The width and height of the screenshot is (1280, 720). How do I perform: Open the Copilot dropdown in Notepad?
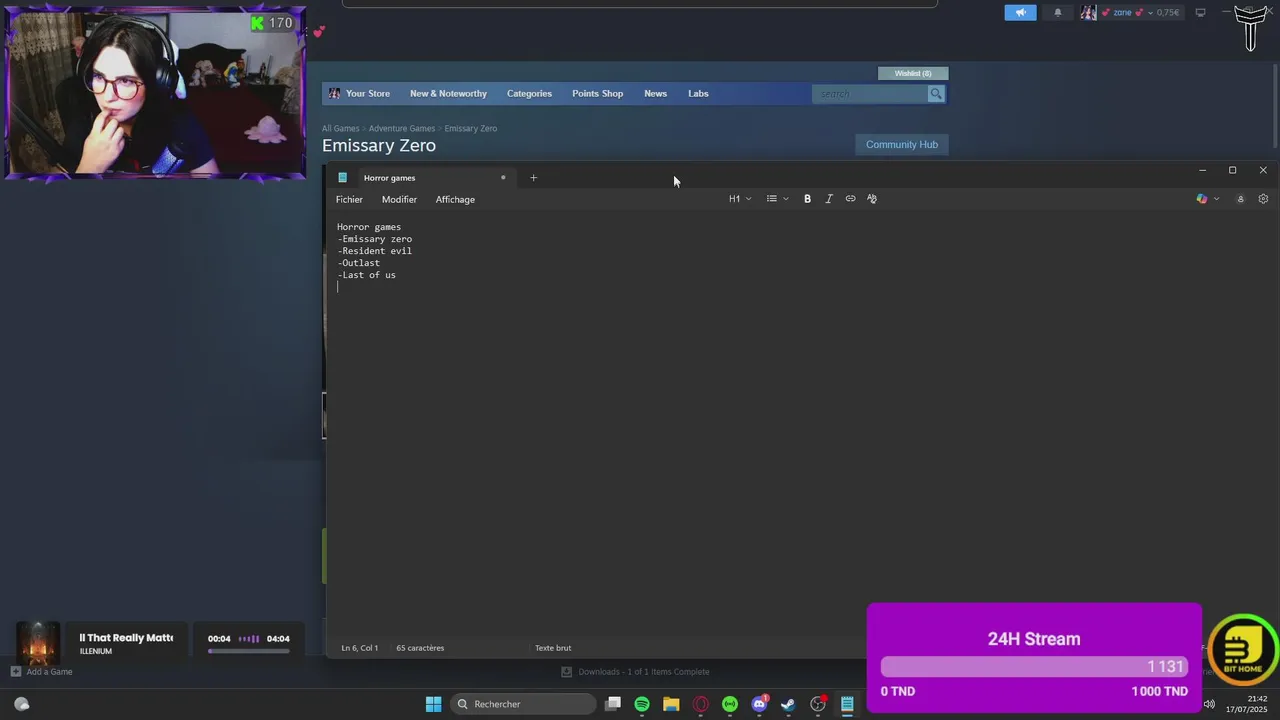click(1208, 199)
